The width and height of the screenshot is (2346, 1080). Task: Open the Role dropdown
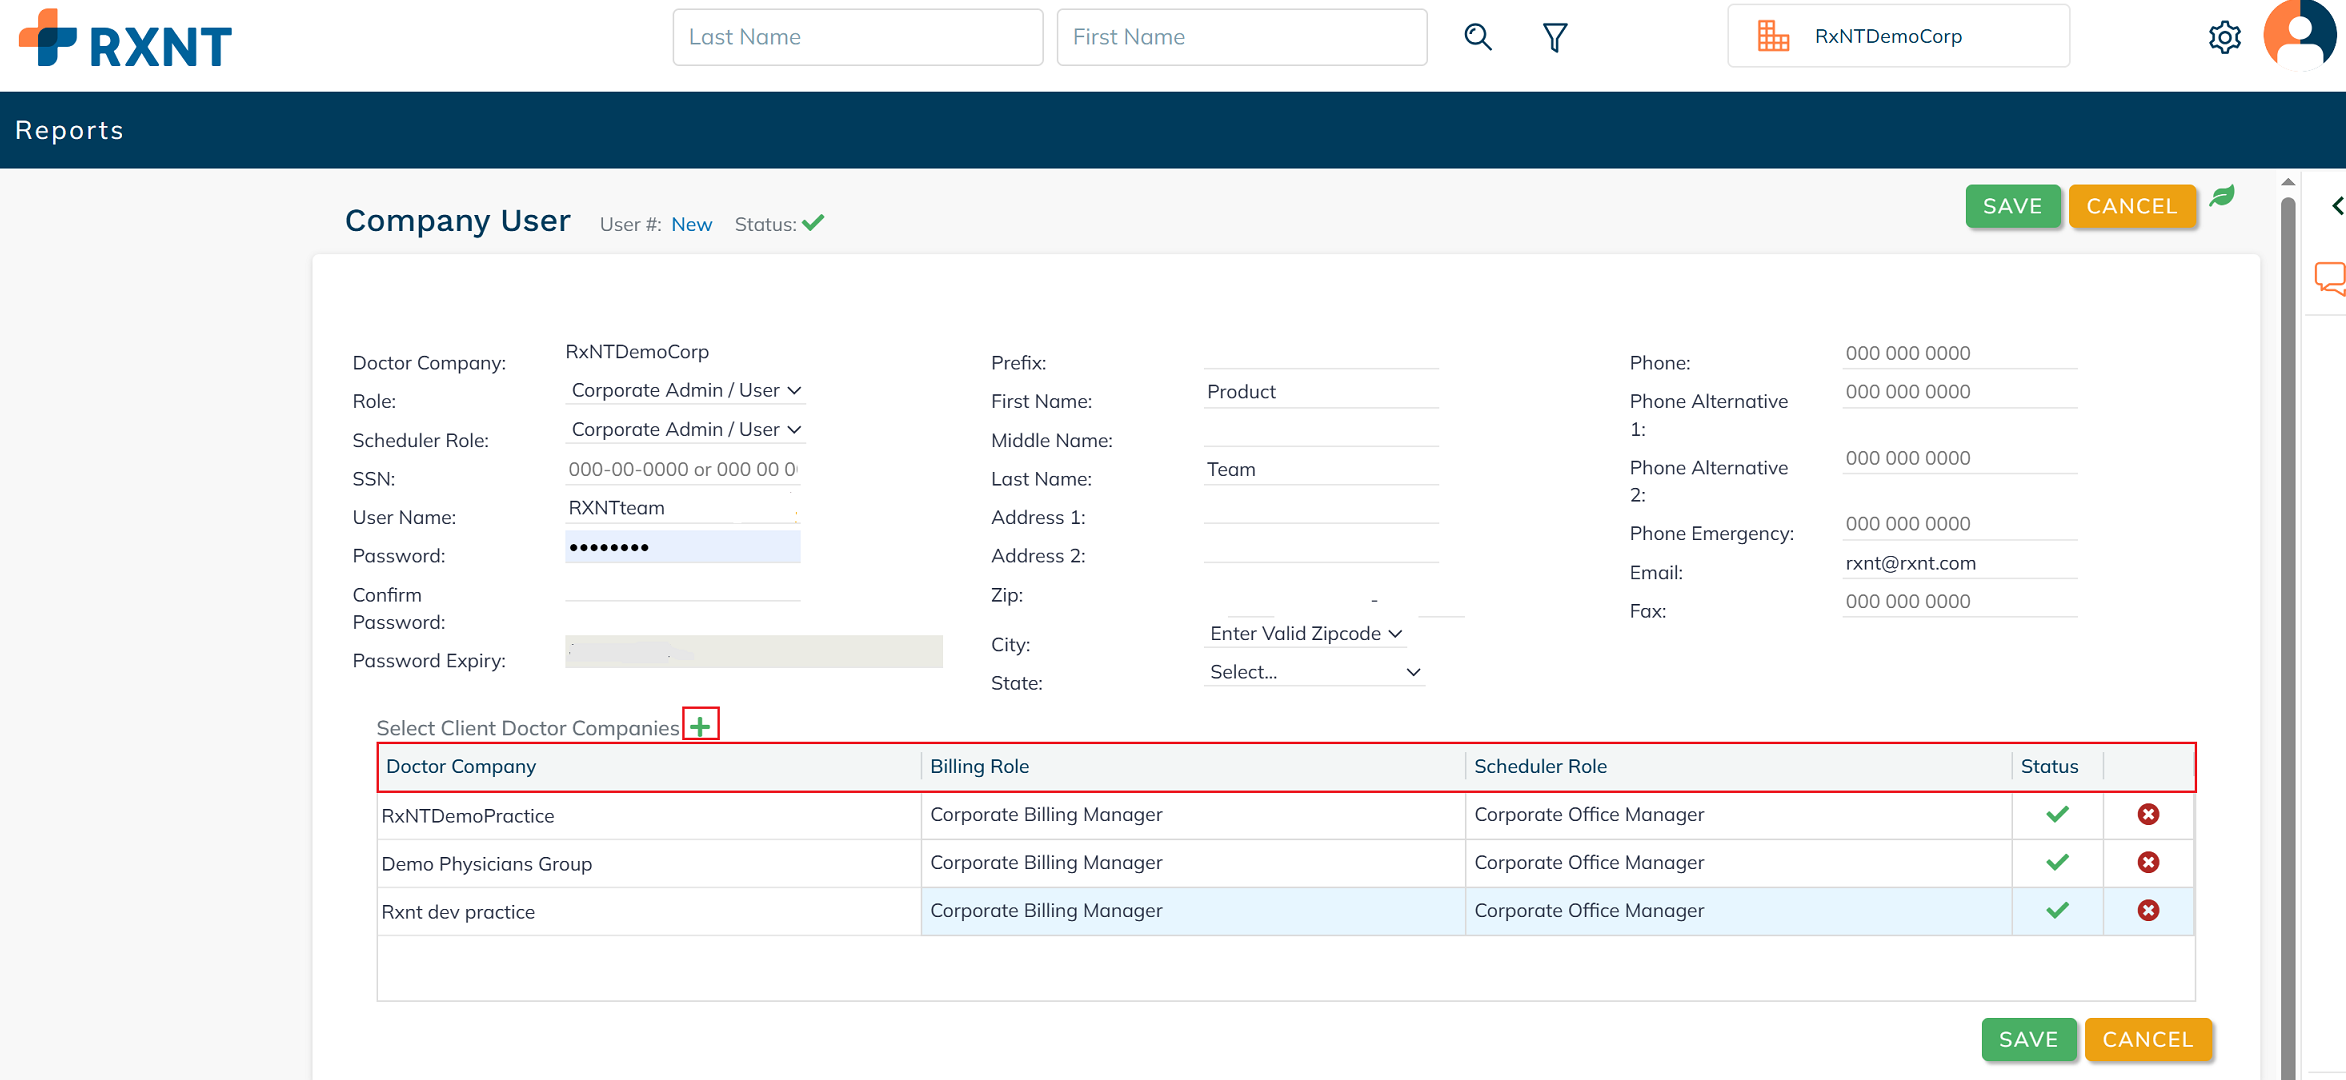tap(686, 390)
